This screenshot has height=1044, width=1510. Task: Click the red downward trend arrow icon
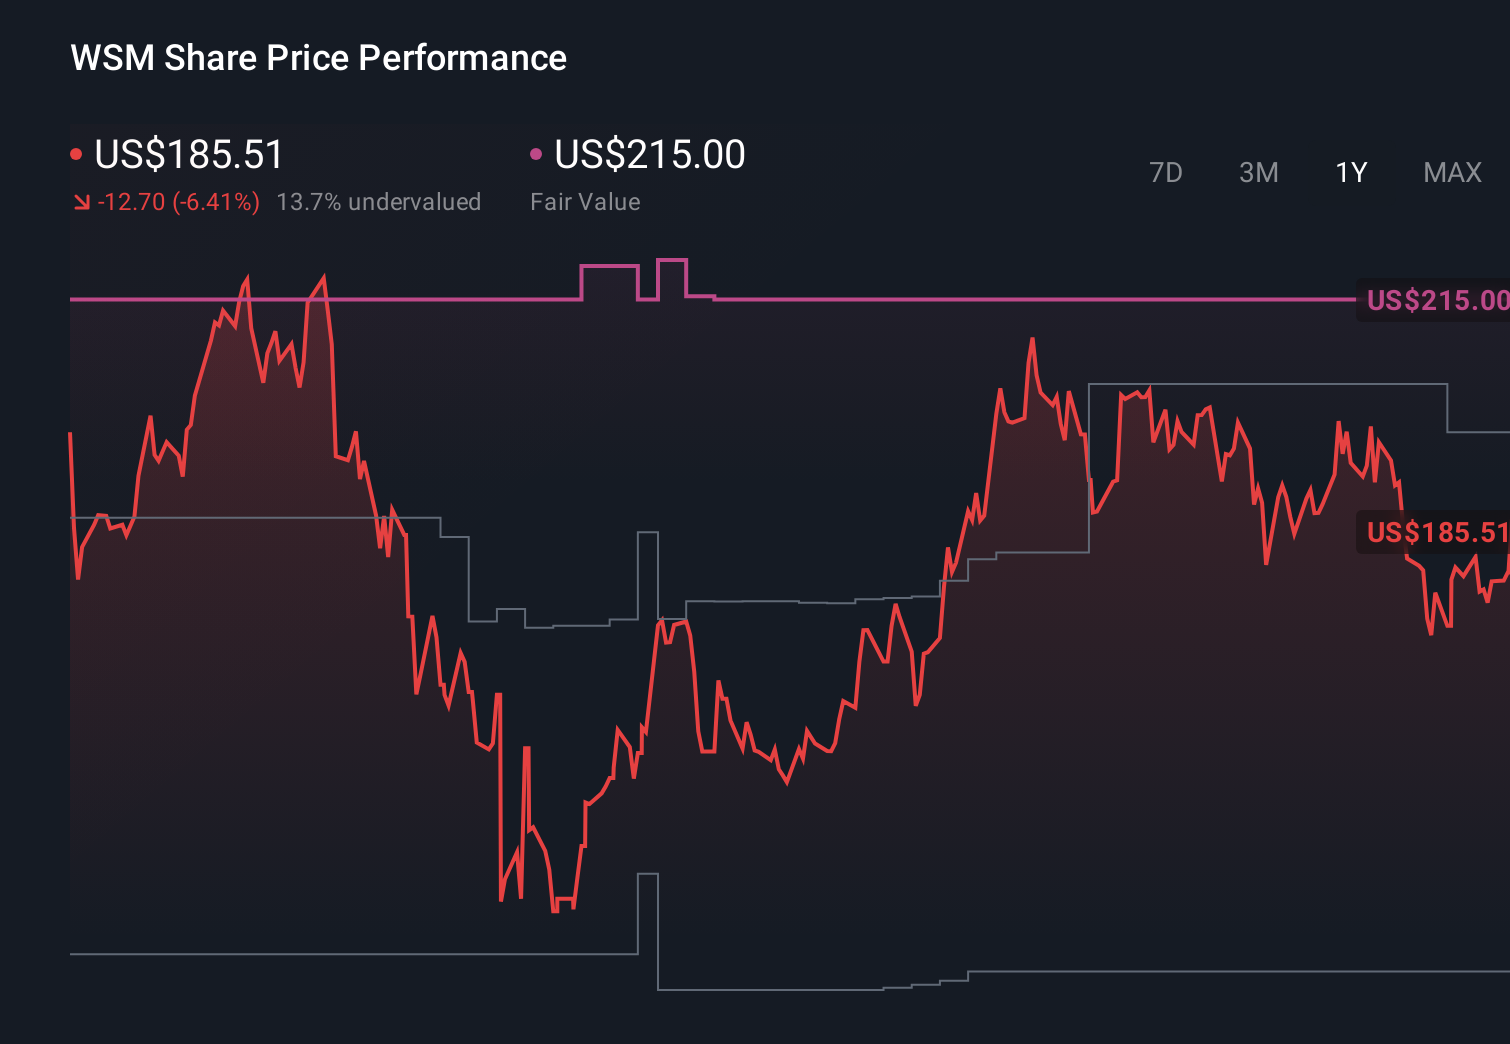(81, 201)
